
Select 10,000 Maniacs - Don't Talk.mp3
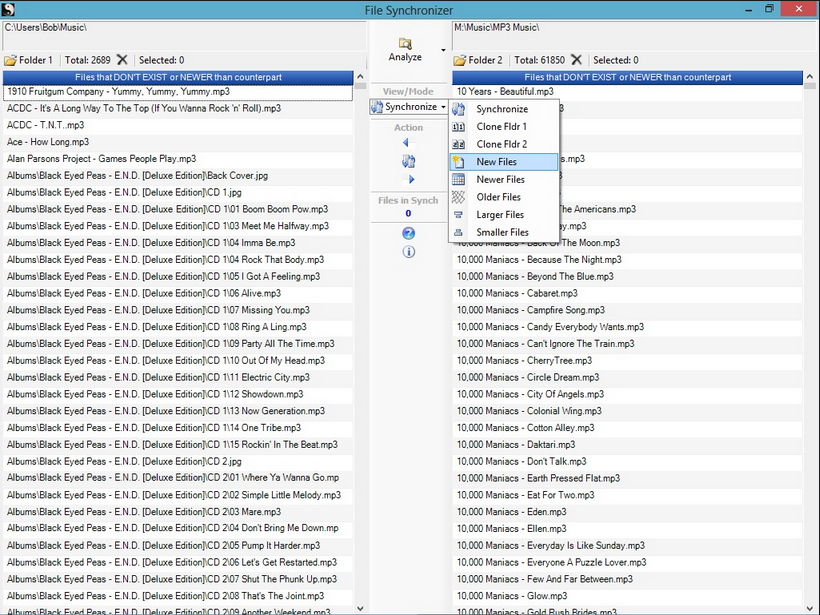(628, 462)
